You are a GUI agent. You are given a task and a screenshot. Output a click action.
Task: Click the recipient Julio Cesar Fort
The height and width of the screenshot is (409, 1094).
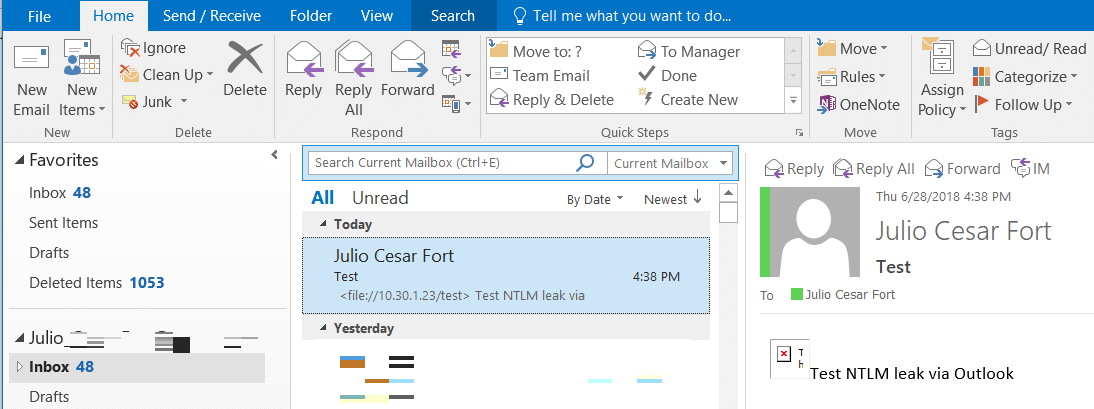click(850, 295)
